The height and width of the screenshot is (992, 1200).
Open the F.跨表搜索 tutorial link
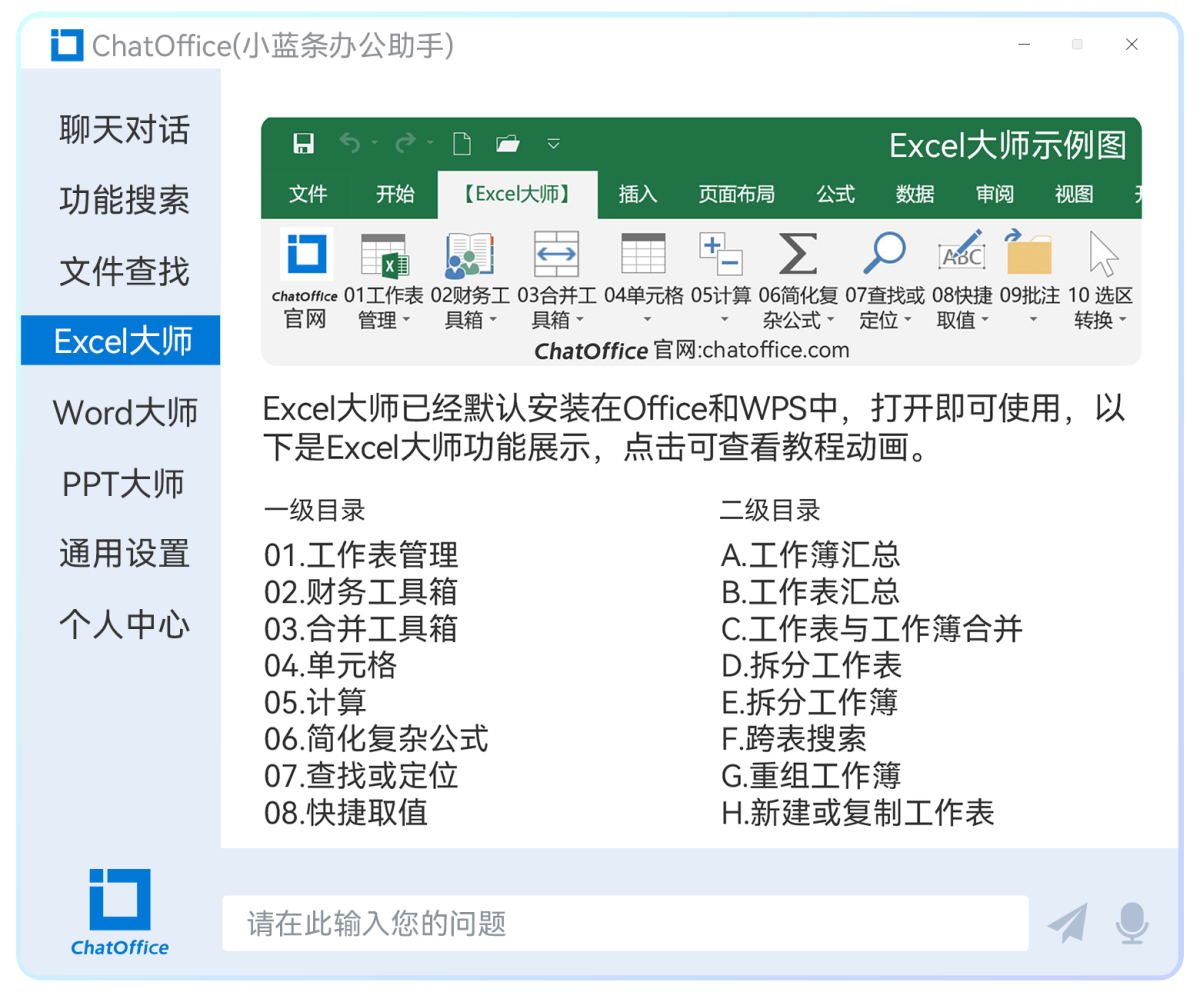[793, 739]
